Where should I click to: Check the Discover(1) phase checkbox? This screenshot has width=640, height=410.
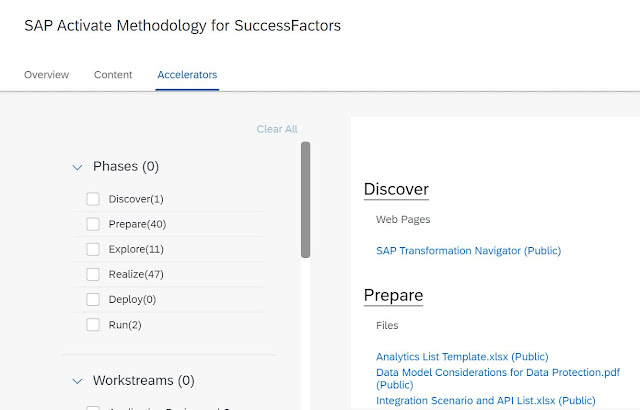[x=93, y=199]
